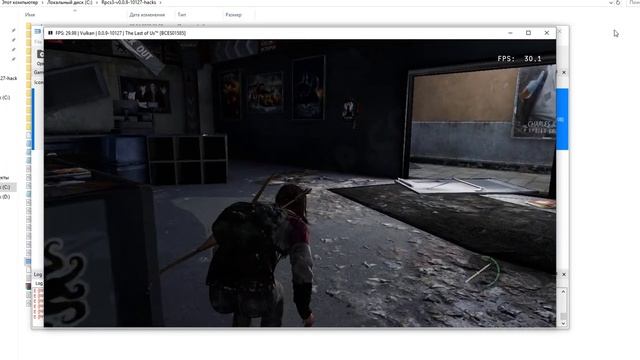Close RPCS3 game list dock panel
This screenshot has height=360, width=640.
564,73
